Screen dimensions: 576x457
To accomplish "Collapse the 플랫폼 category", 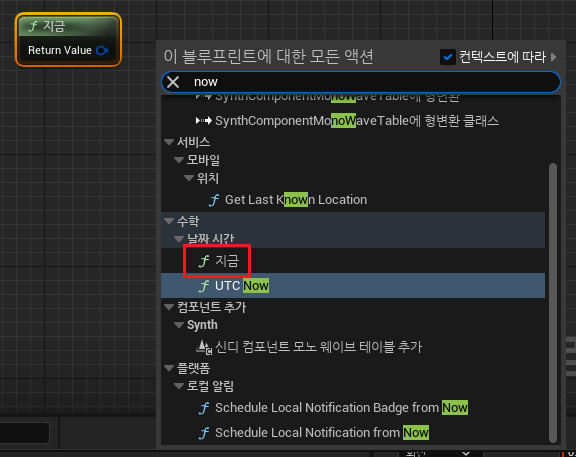I will 169,367.
